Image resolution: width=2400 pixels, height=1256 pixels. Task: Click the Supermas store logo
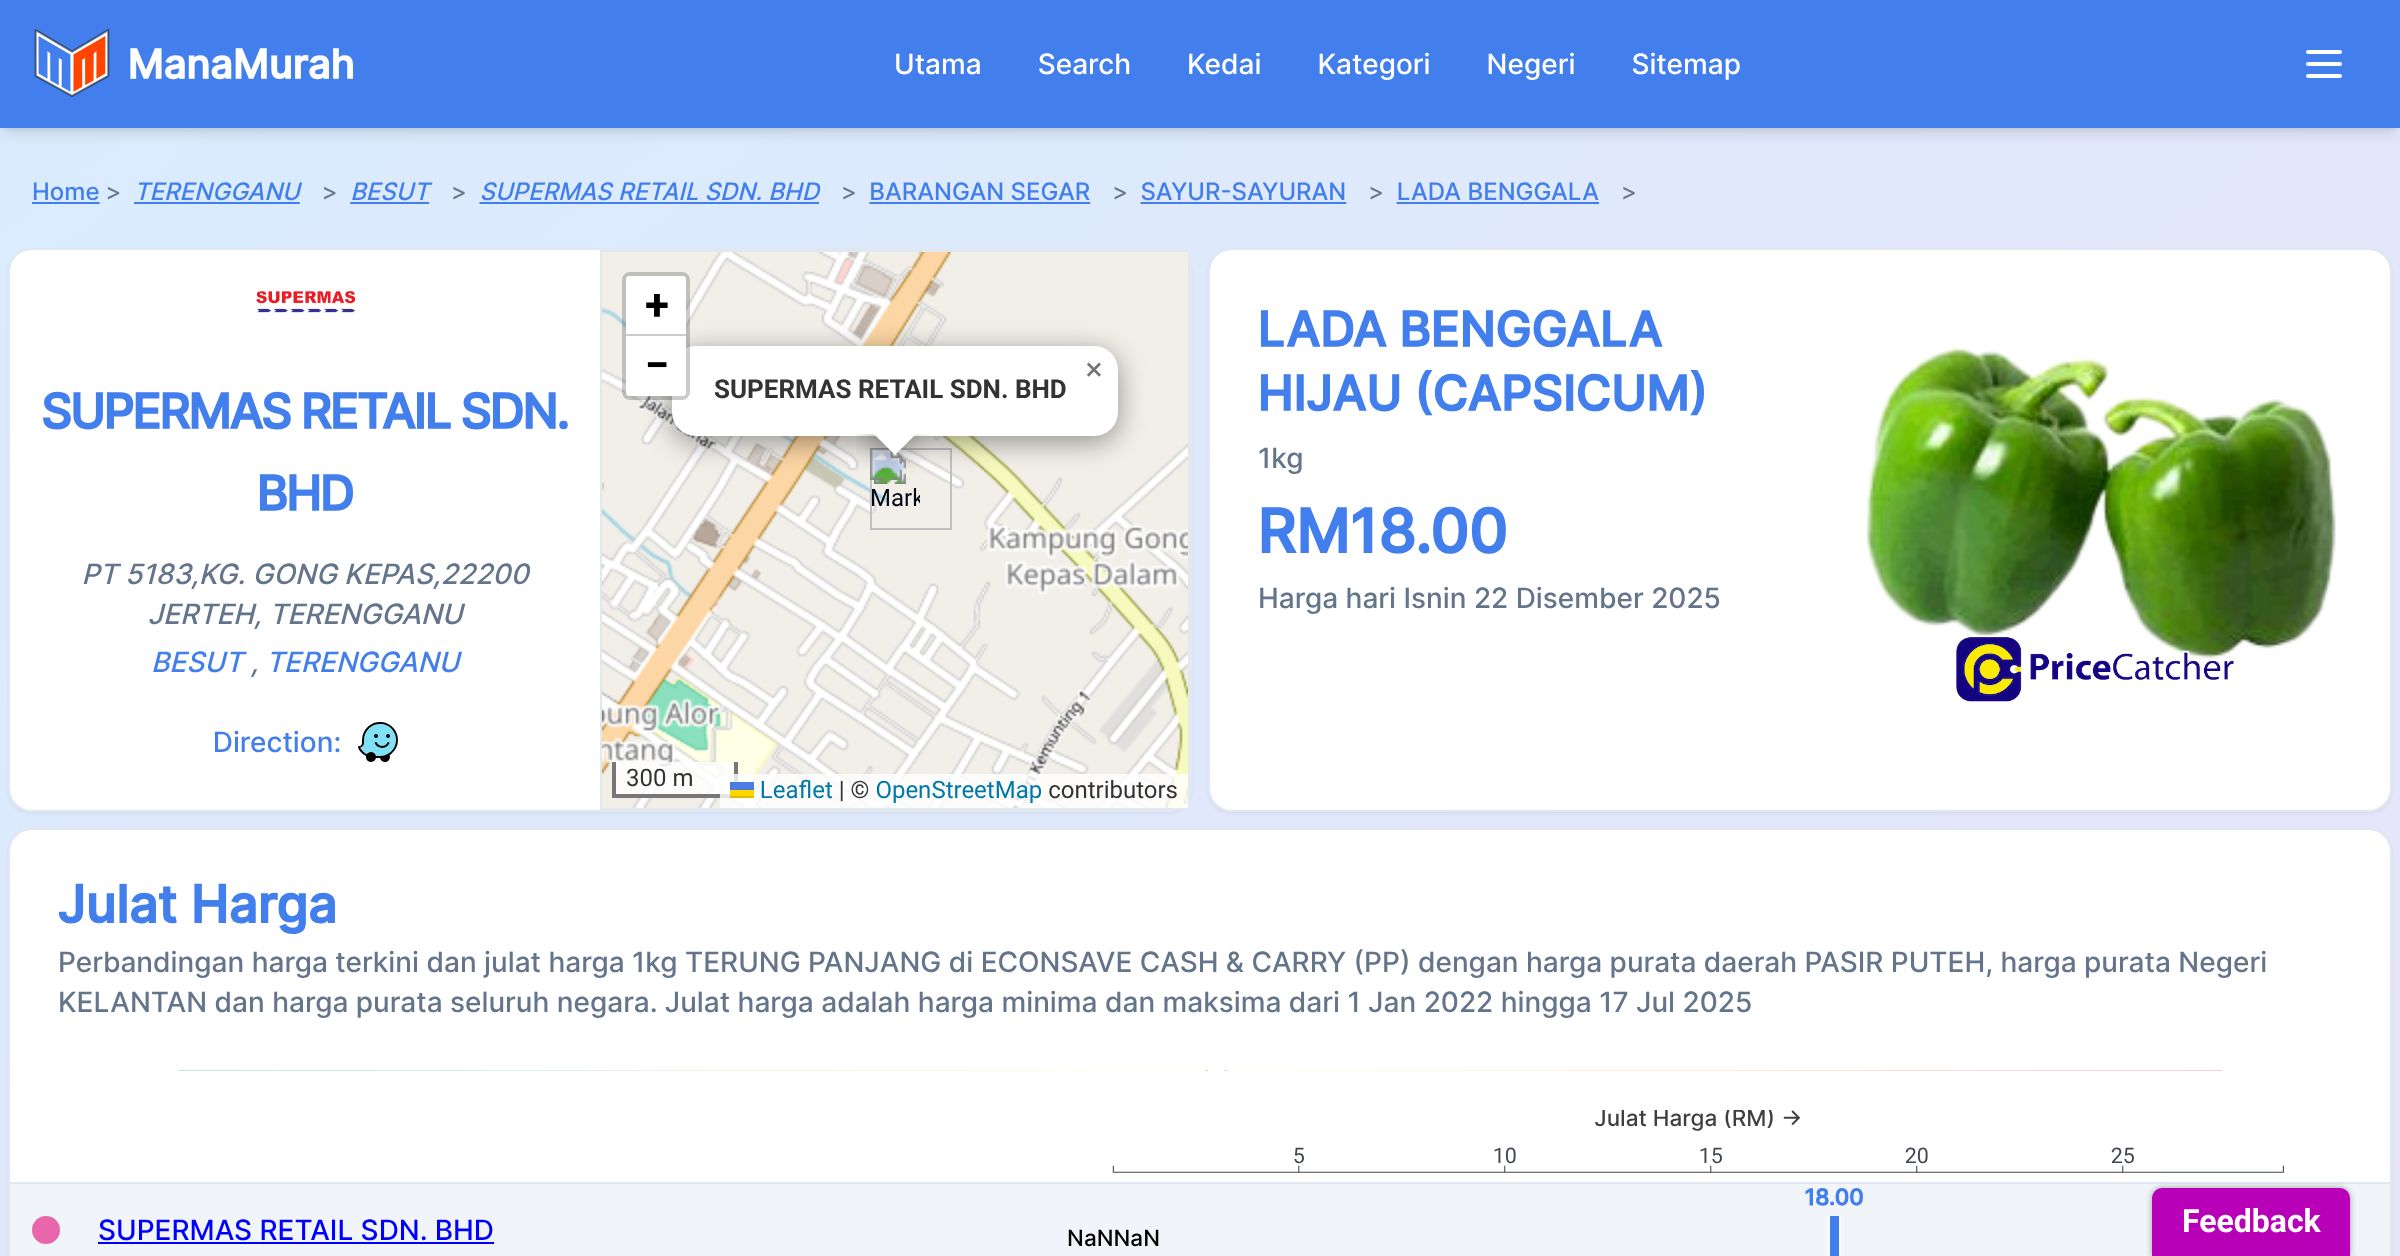point(305,299)
